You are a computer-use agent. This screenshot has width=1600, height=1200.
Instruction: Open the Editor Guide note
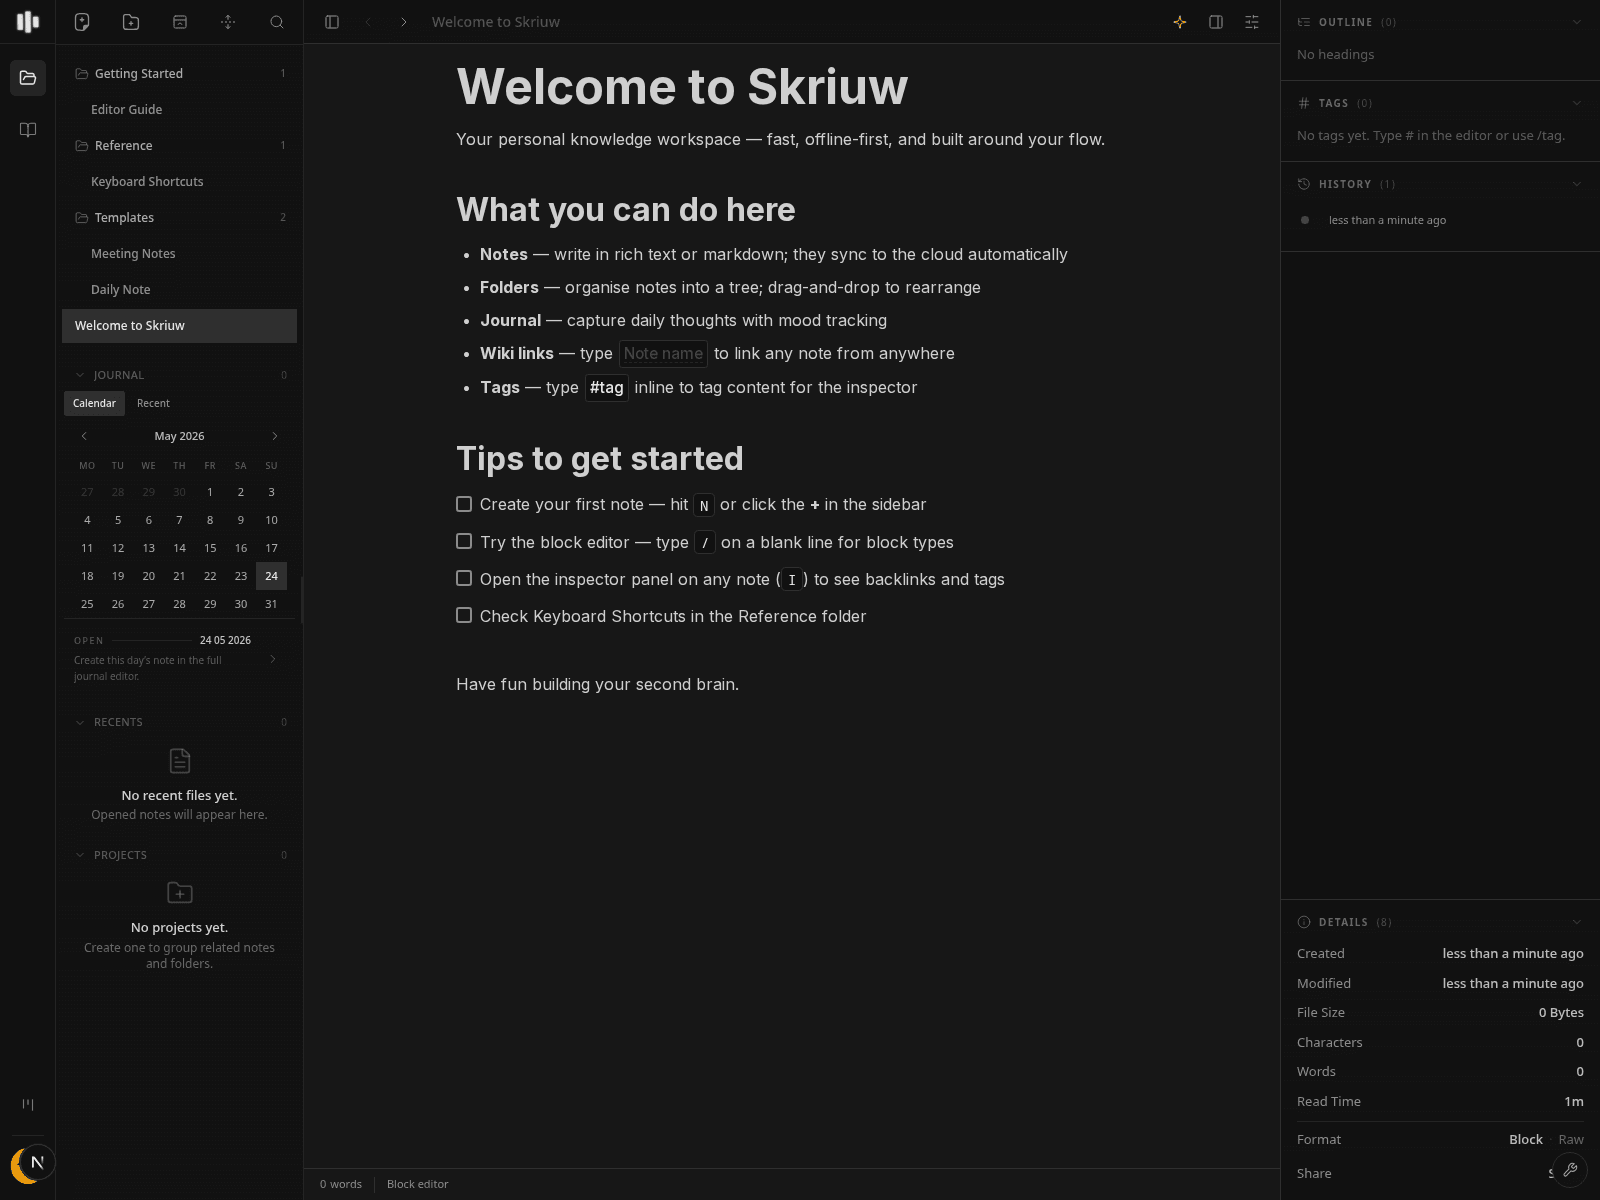coord(180,109)
